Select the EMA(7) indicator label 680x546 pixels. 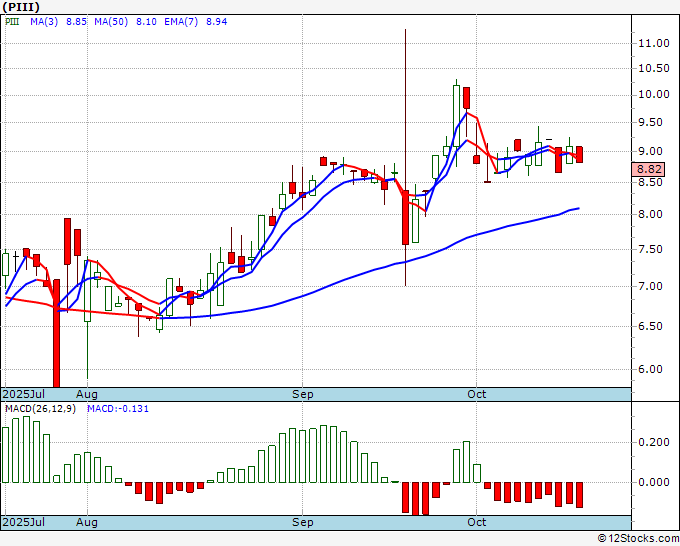tap(181, 22)
